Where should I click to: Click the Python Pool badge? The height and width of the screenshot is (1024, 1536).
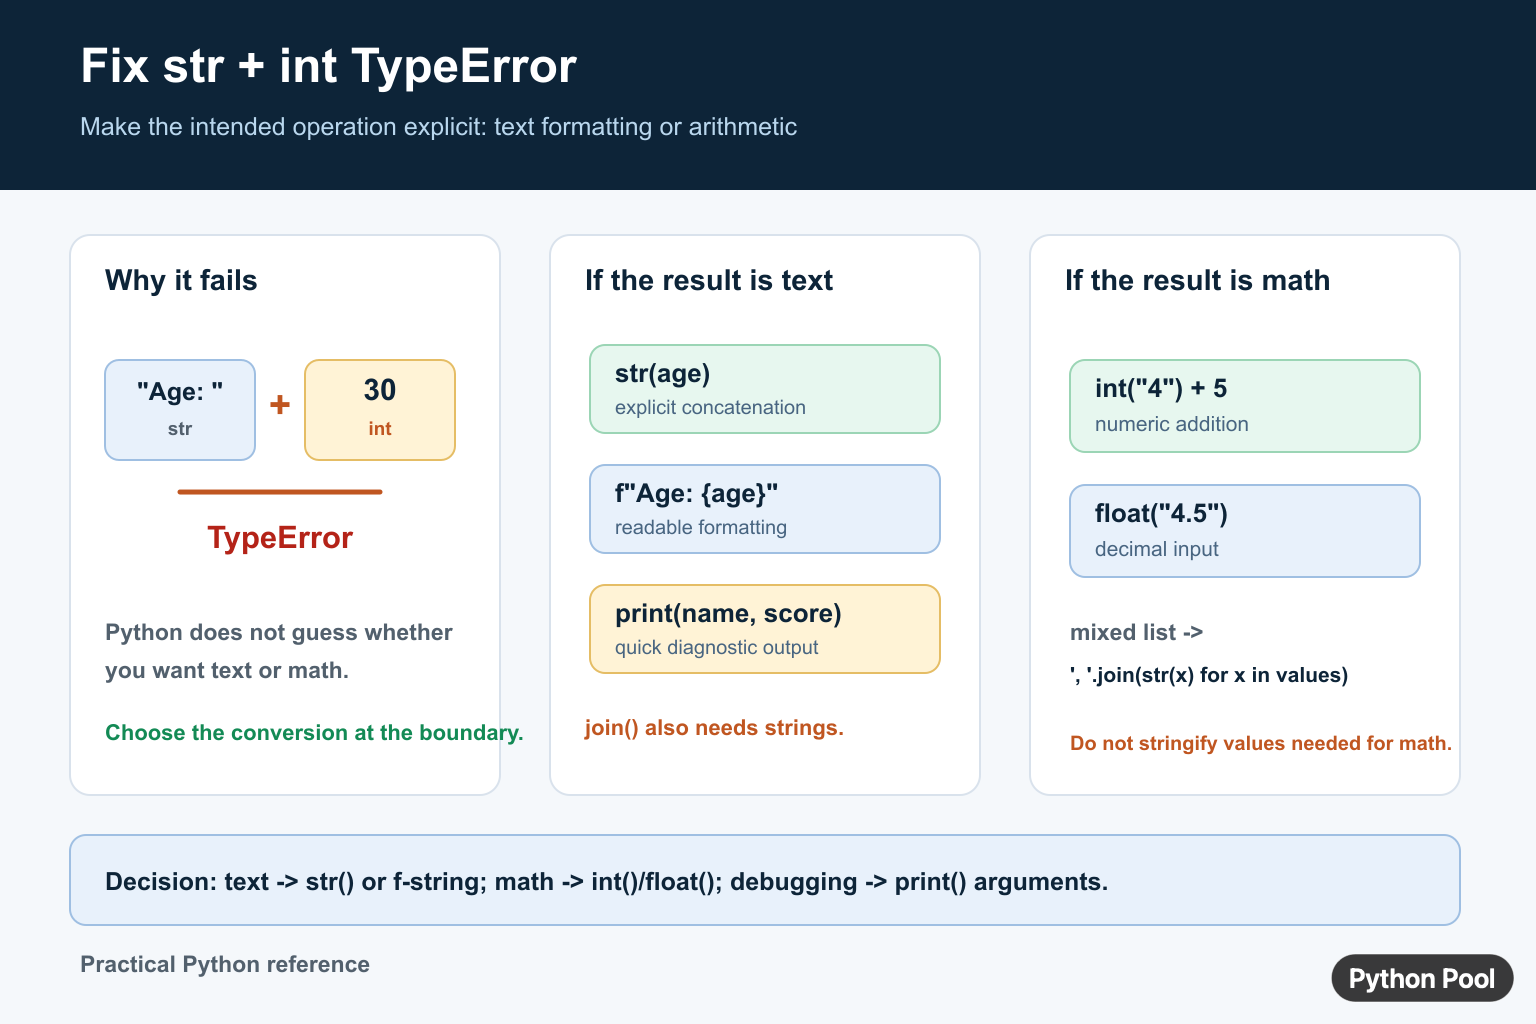click(x=1422, y=978)
